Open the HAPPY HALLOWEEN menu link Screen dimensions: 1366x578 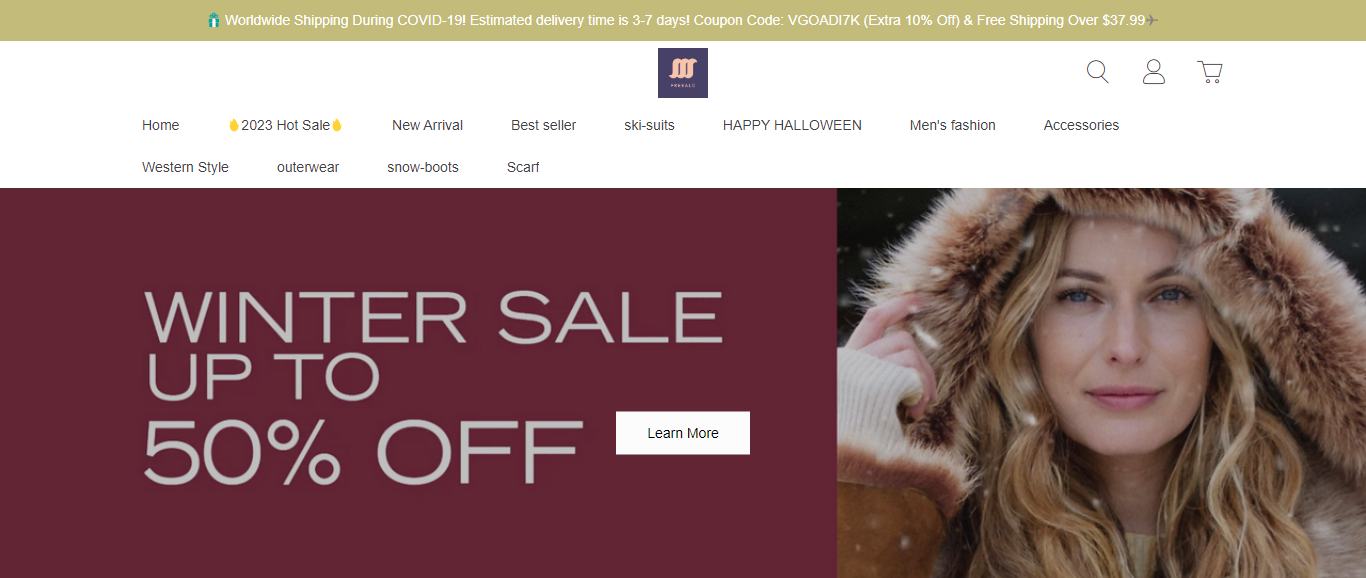click(792, 125)
